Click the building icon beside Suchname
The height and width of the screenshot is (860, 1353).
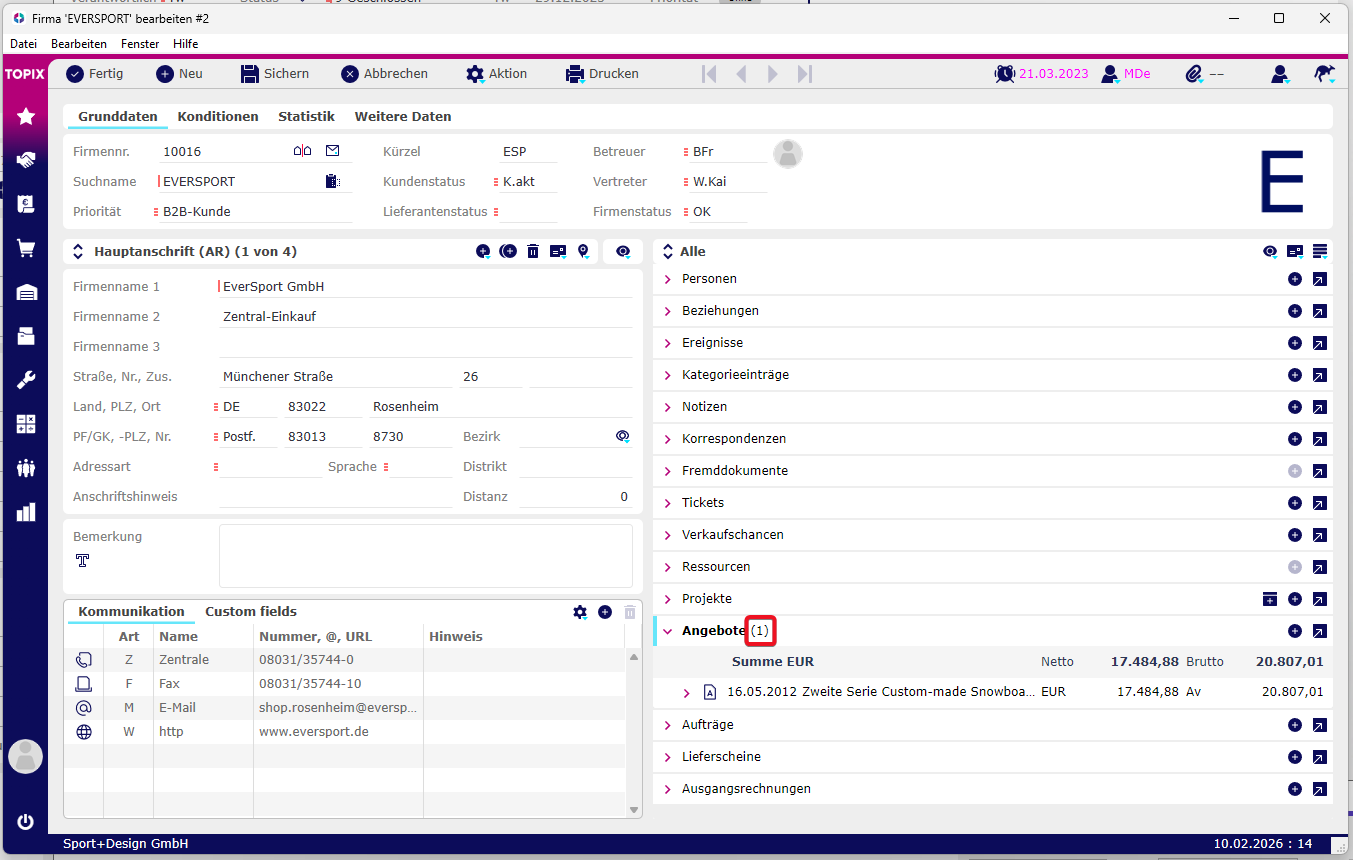pyautogui.click(x=333, y=182)
